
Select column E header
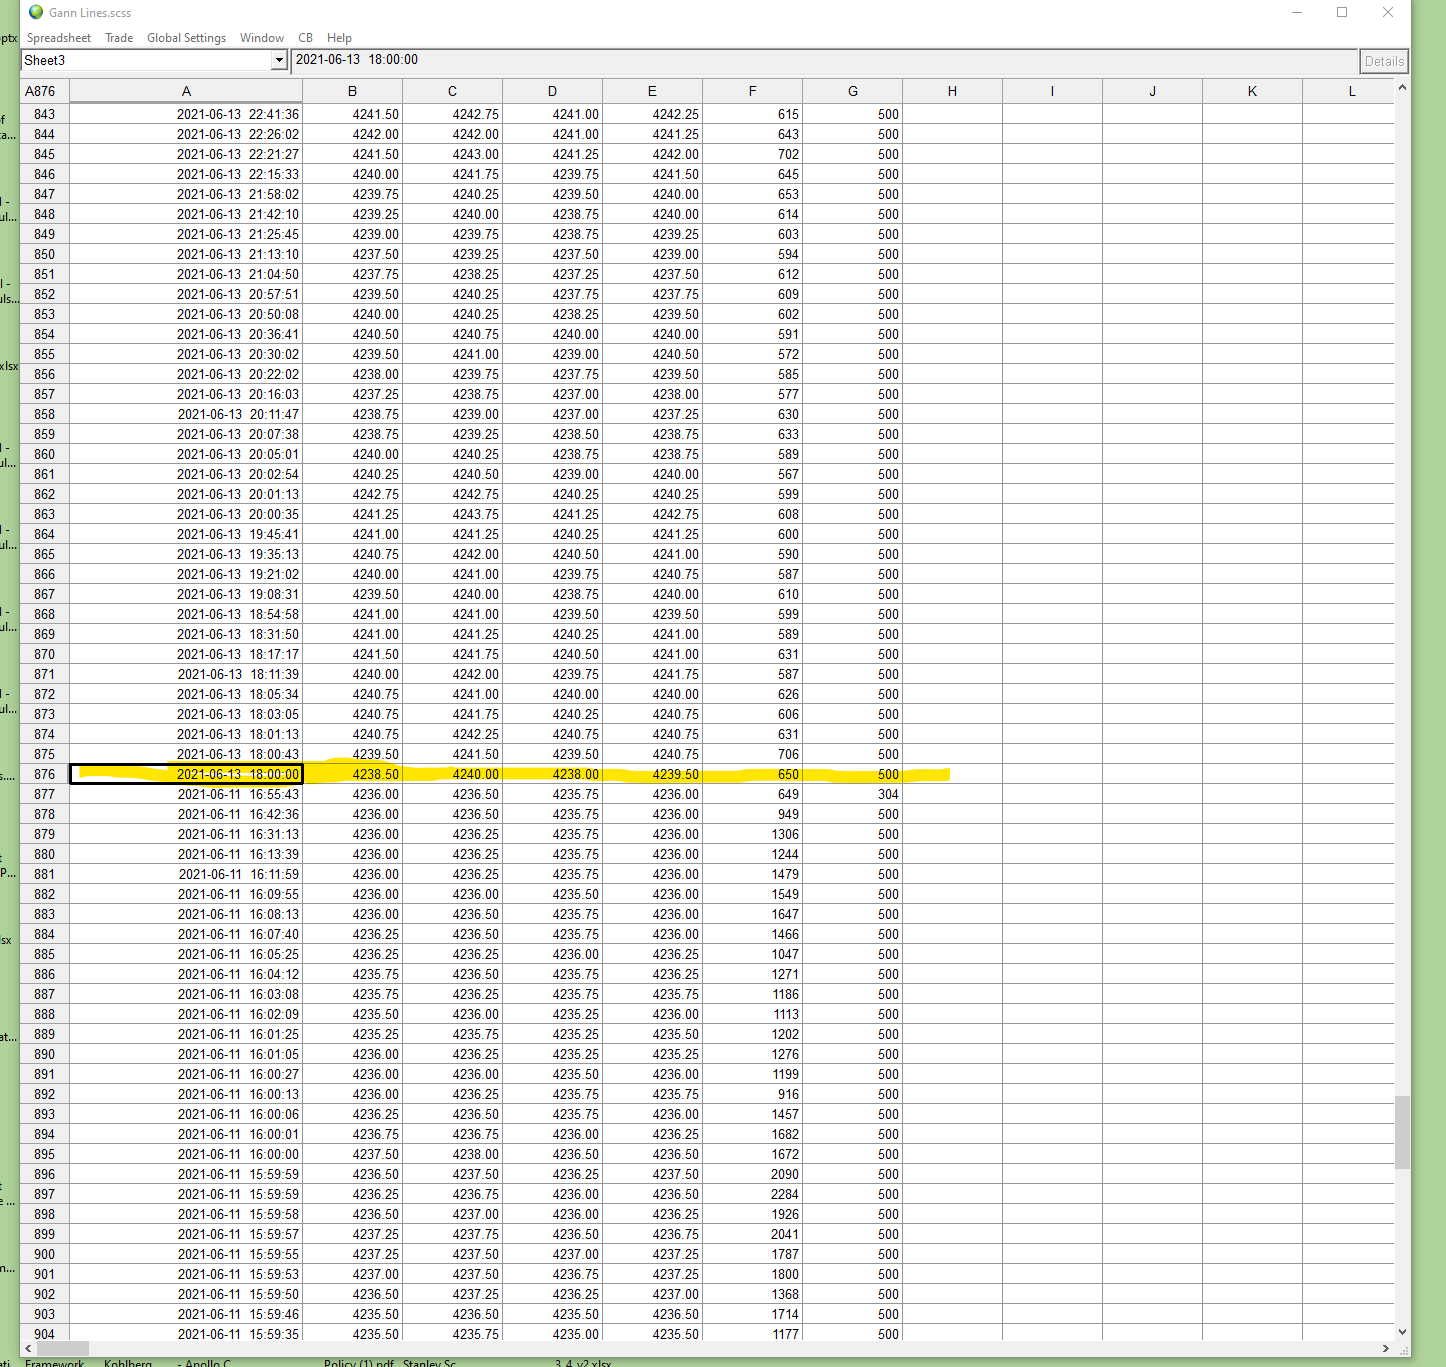652,91
